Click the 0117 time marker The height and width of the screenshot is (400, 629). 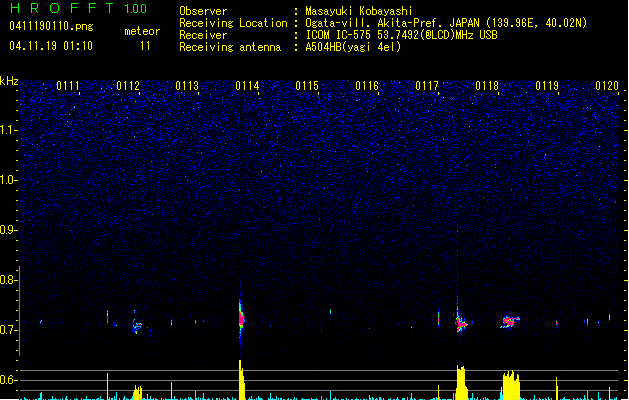(427, 86)
